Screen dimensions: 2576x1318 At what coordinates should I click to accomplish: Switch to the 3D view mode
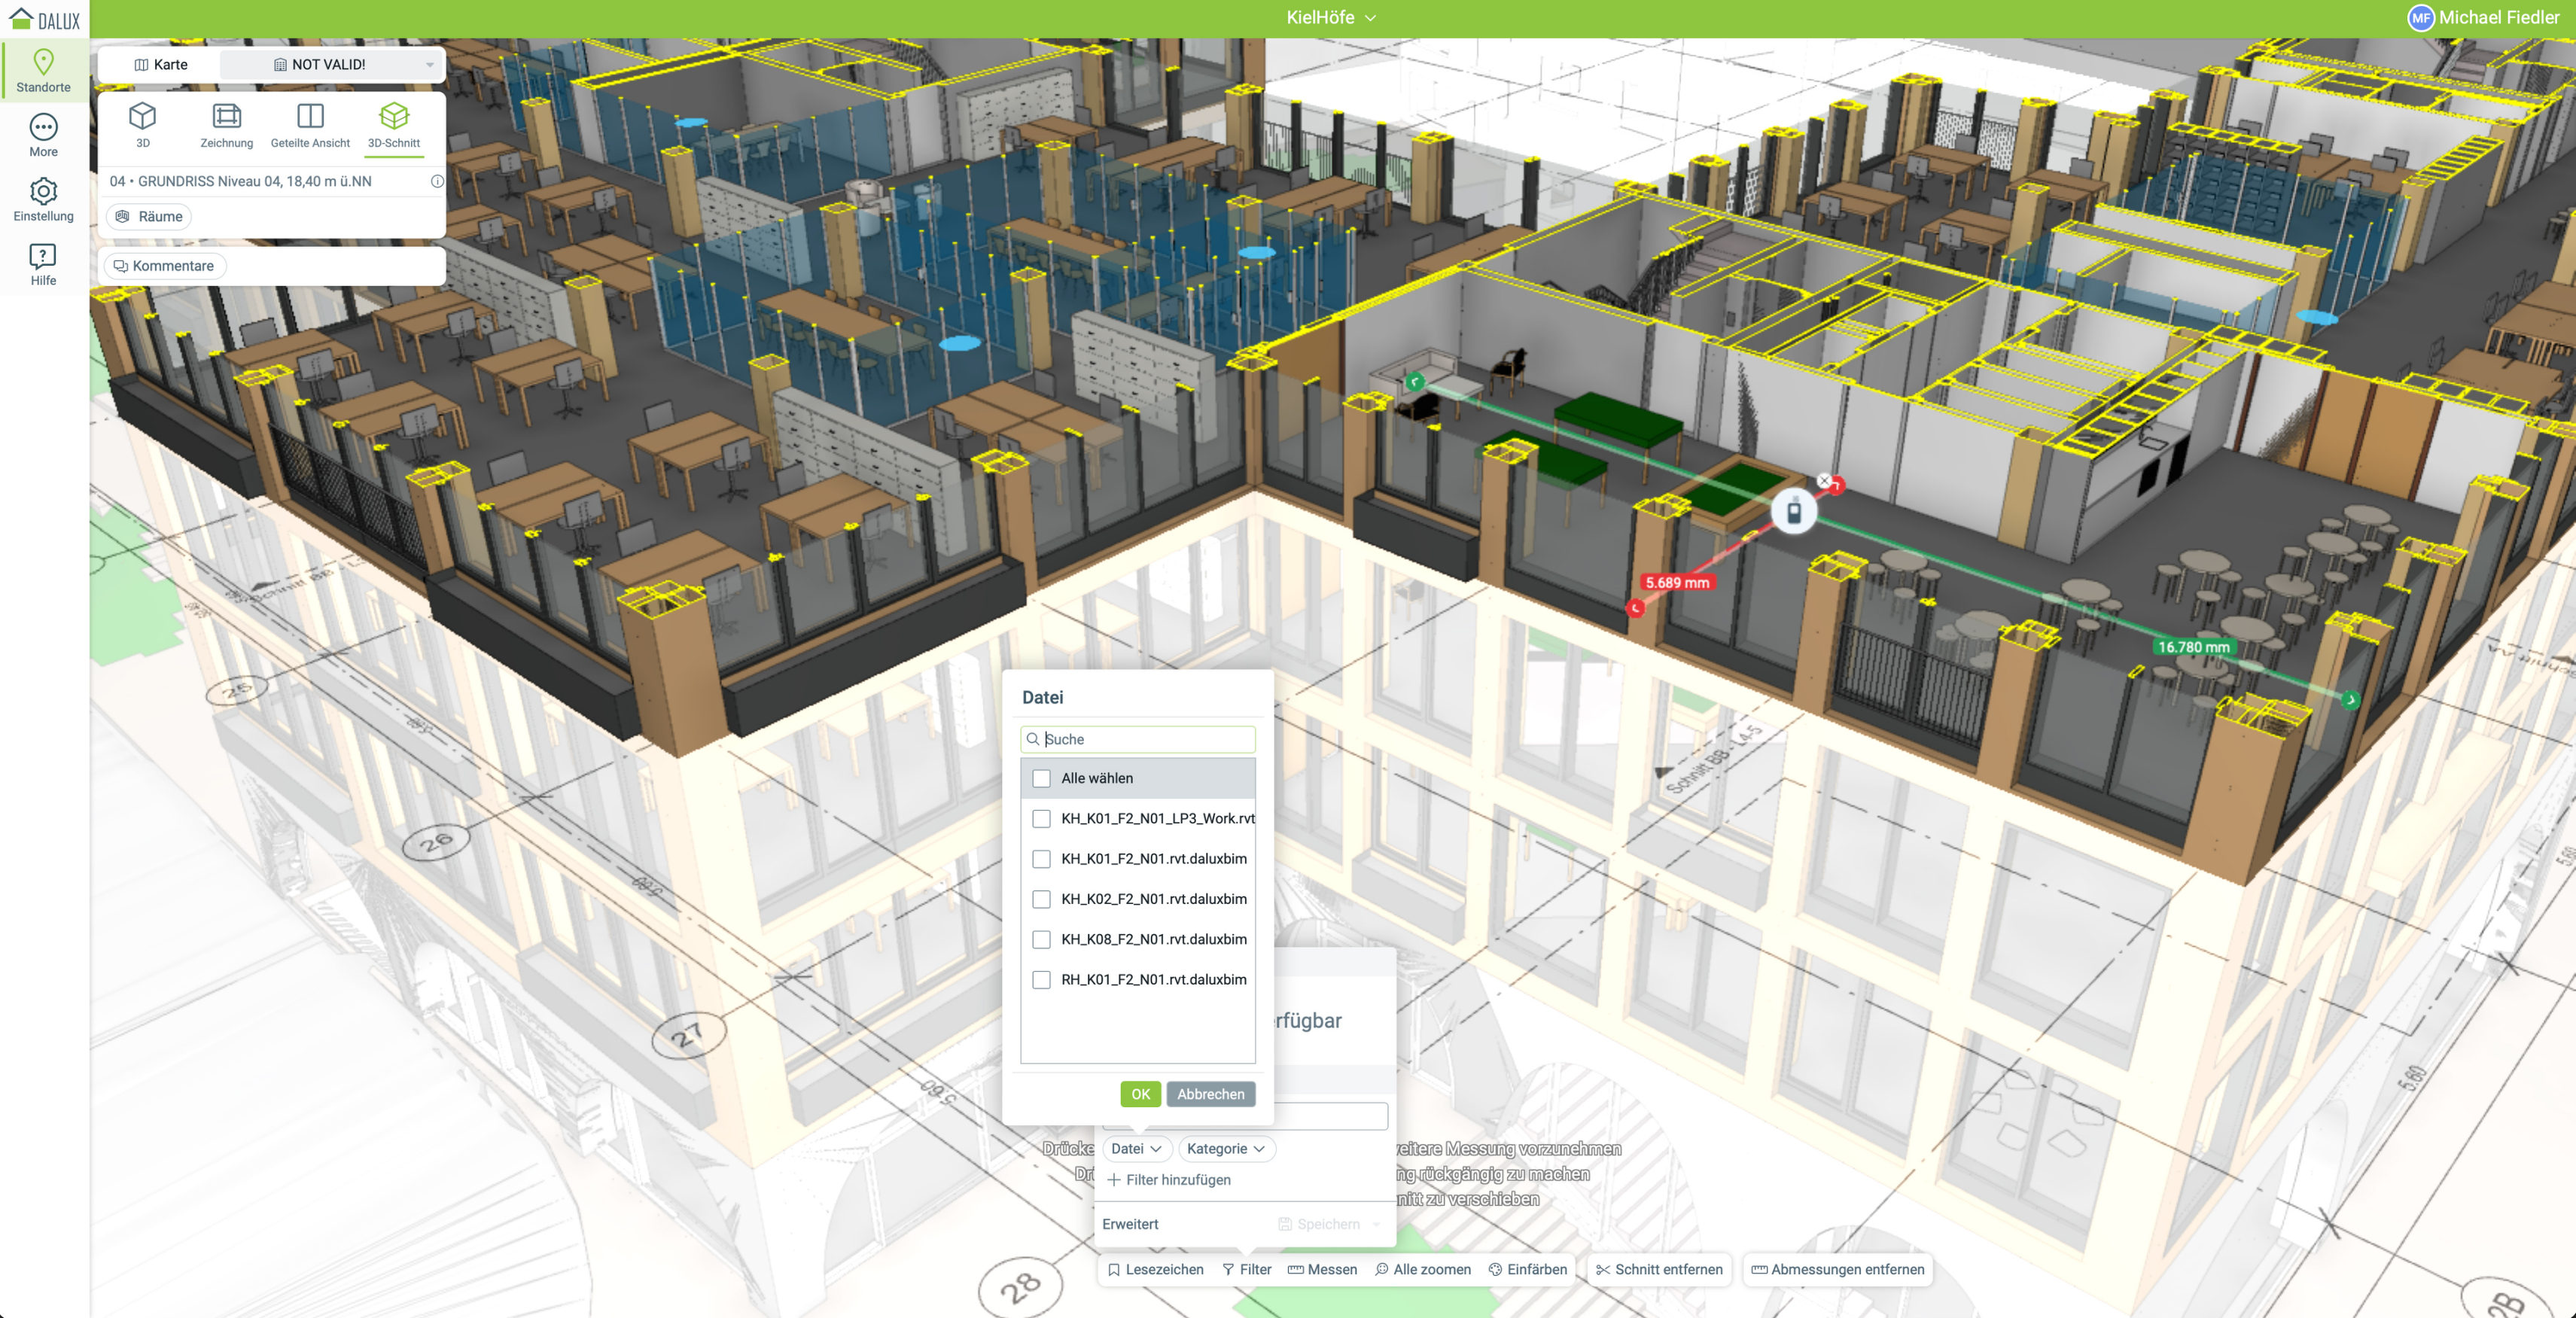(143, 125)
